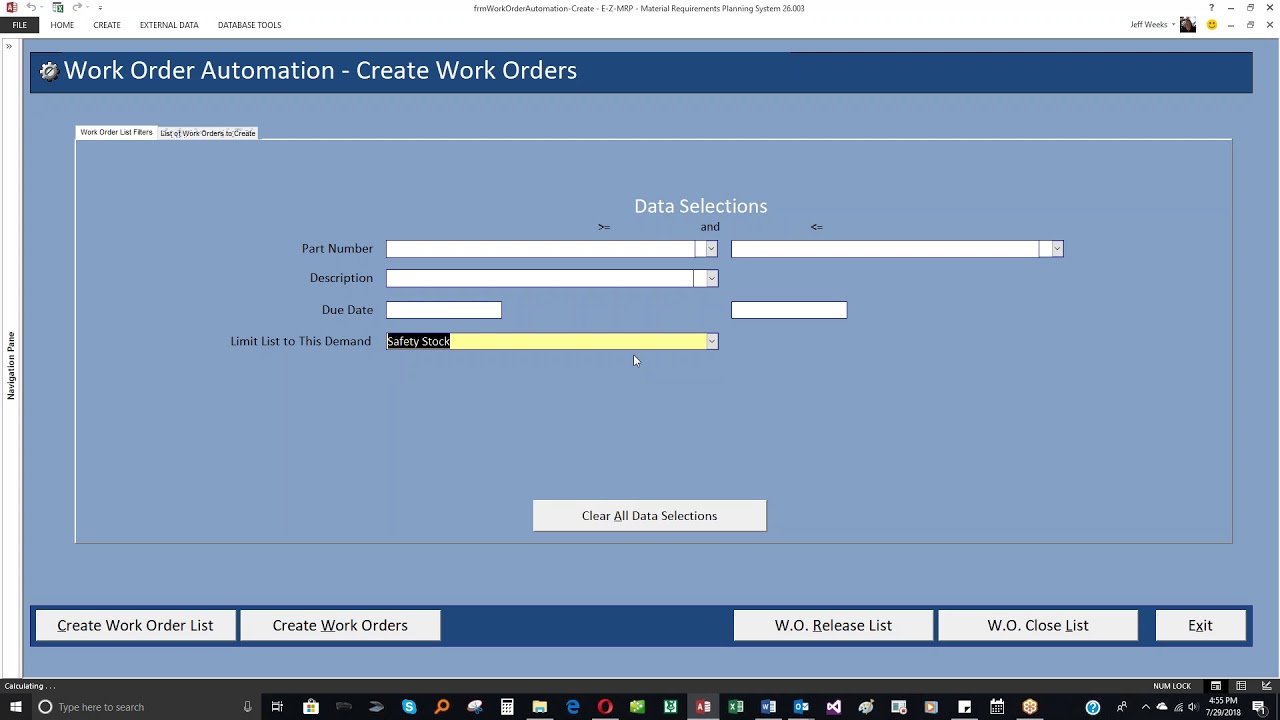Open the Calculator from the taskbar

click(507, 707)
